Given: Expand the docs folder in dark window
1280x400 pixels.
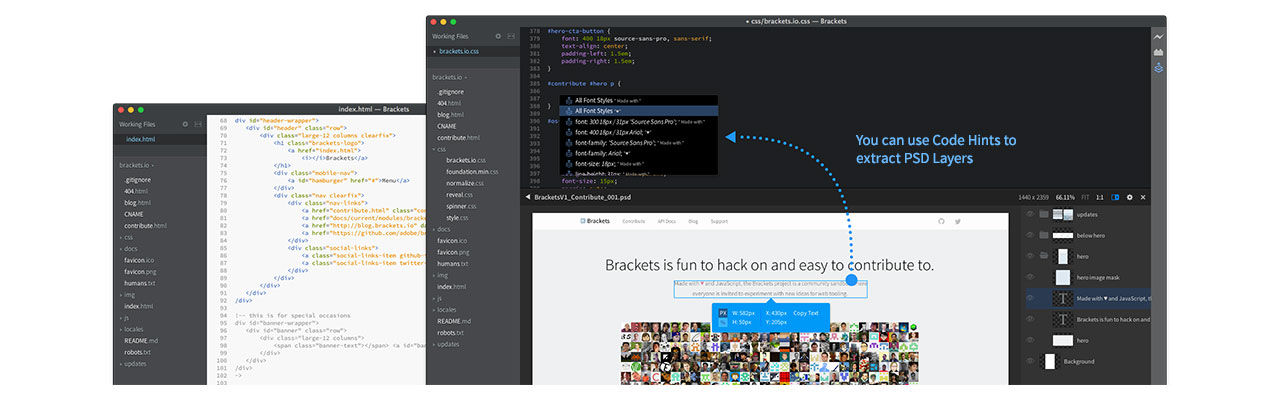Looking at the screenshot, I should pos(441,229).
